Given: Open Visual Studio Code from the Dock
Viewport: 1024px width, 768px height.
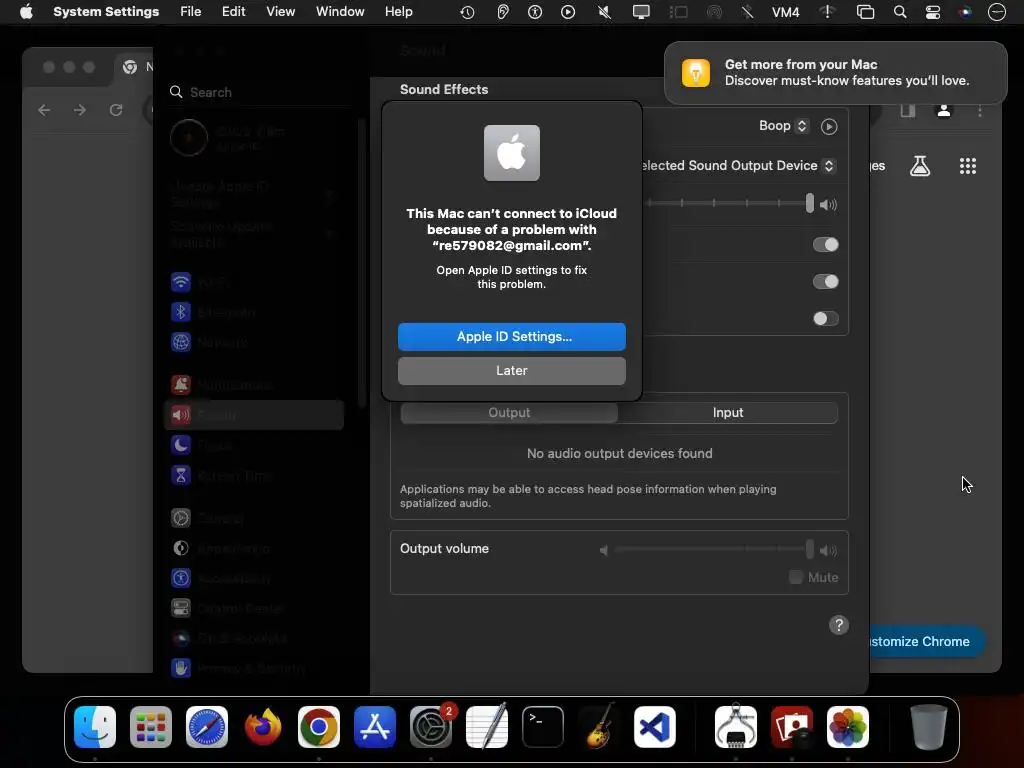Looking at the screenshot, I should [654, 727].
